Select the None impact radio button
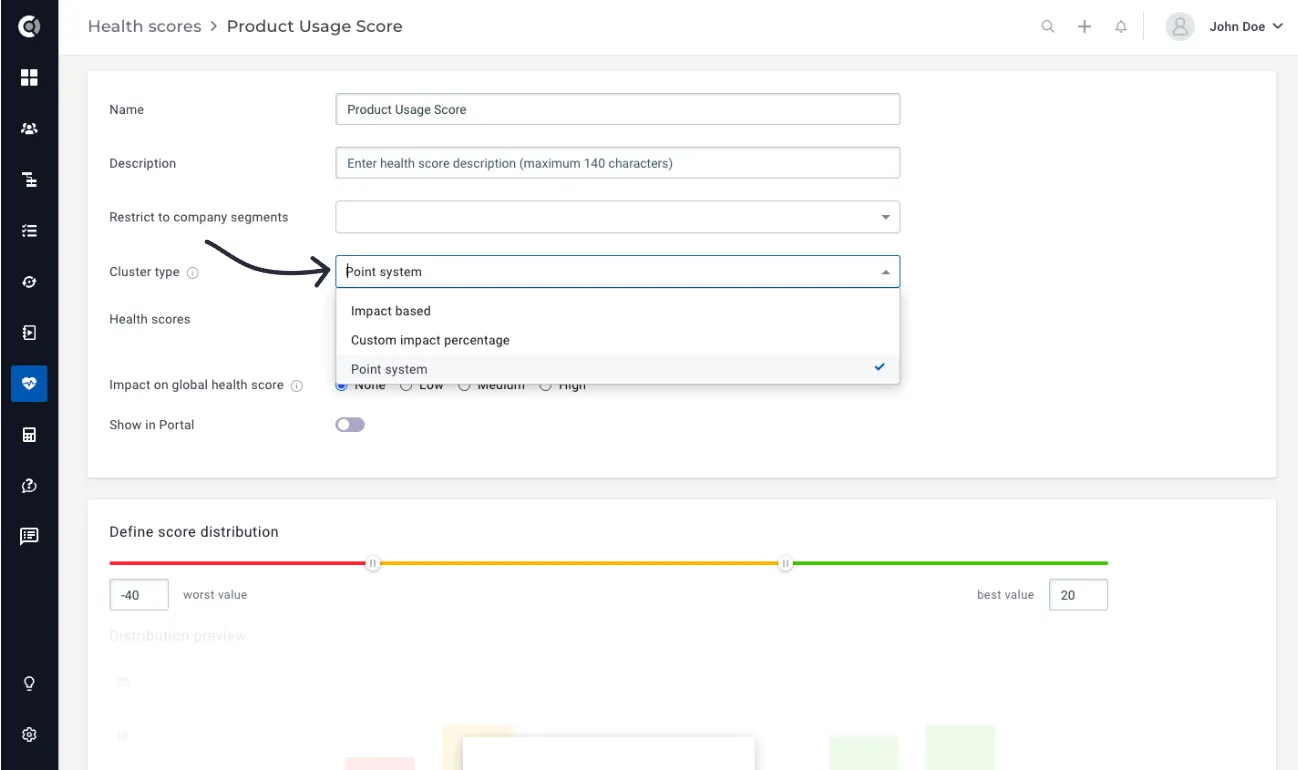The image size is (1298, 770). pyautogui.click(x=342, y=386)
